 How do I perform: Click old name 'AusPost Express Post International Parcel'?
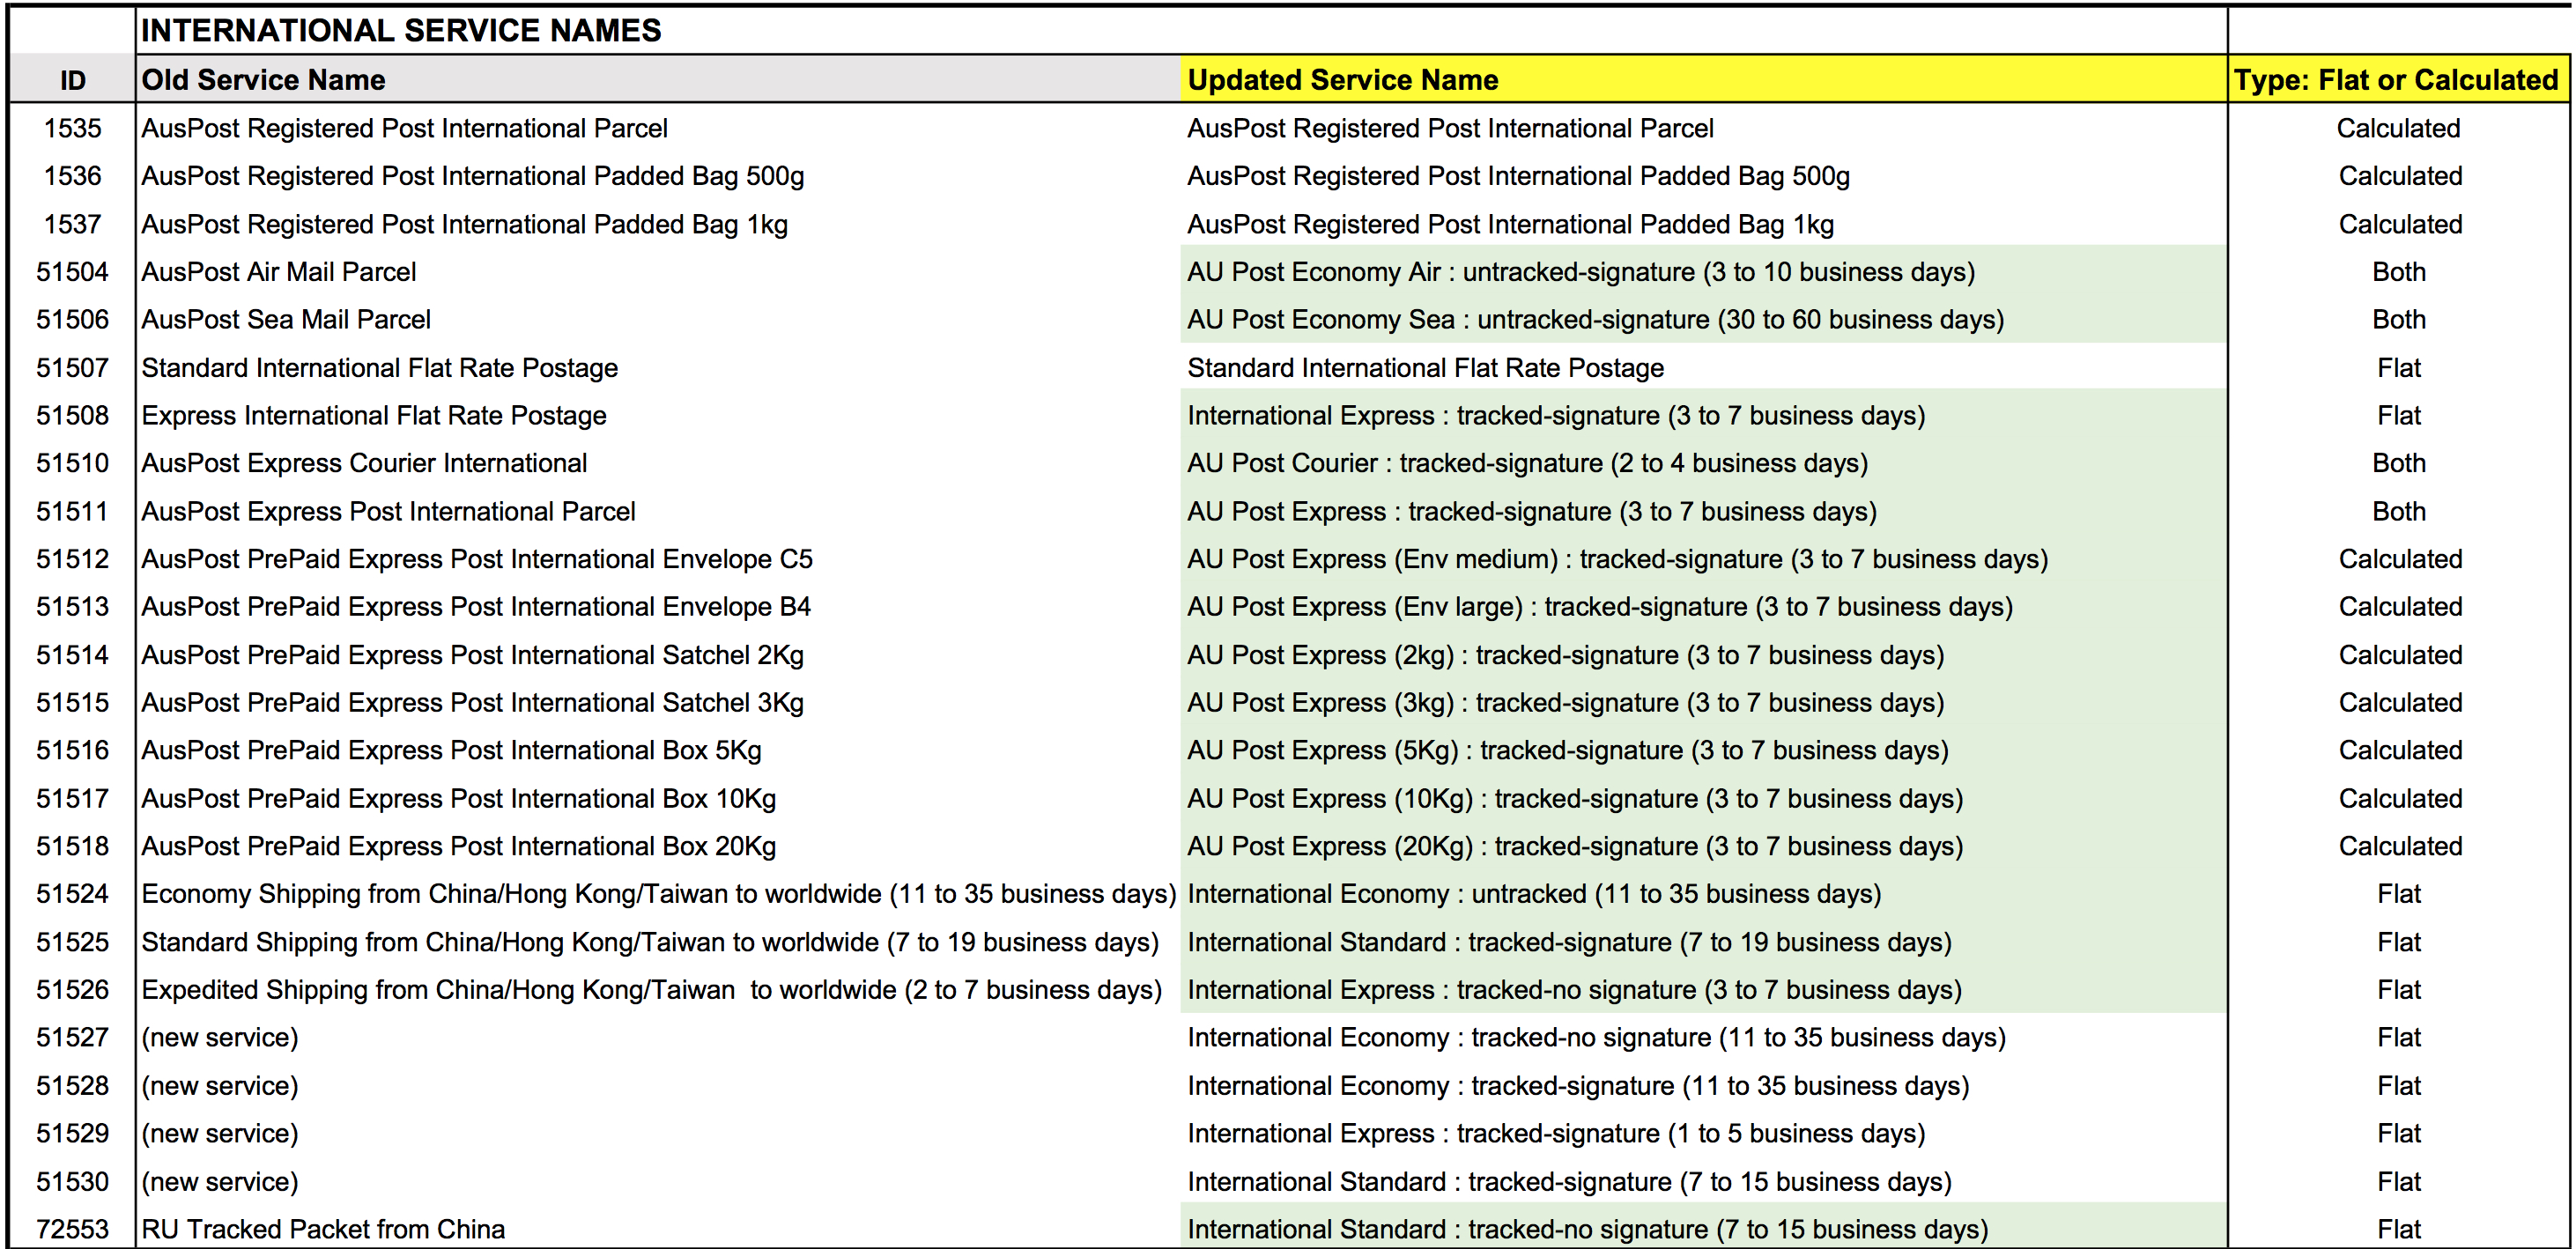coord(388,511)
